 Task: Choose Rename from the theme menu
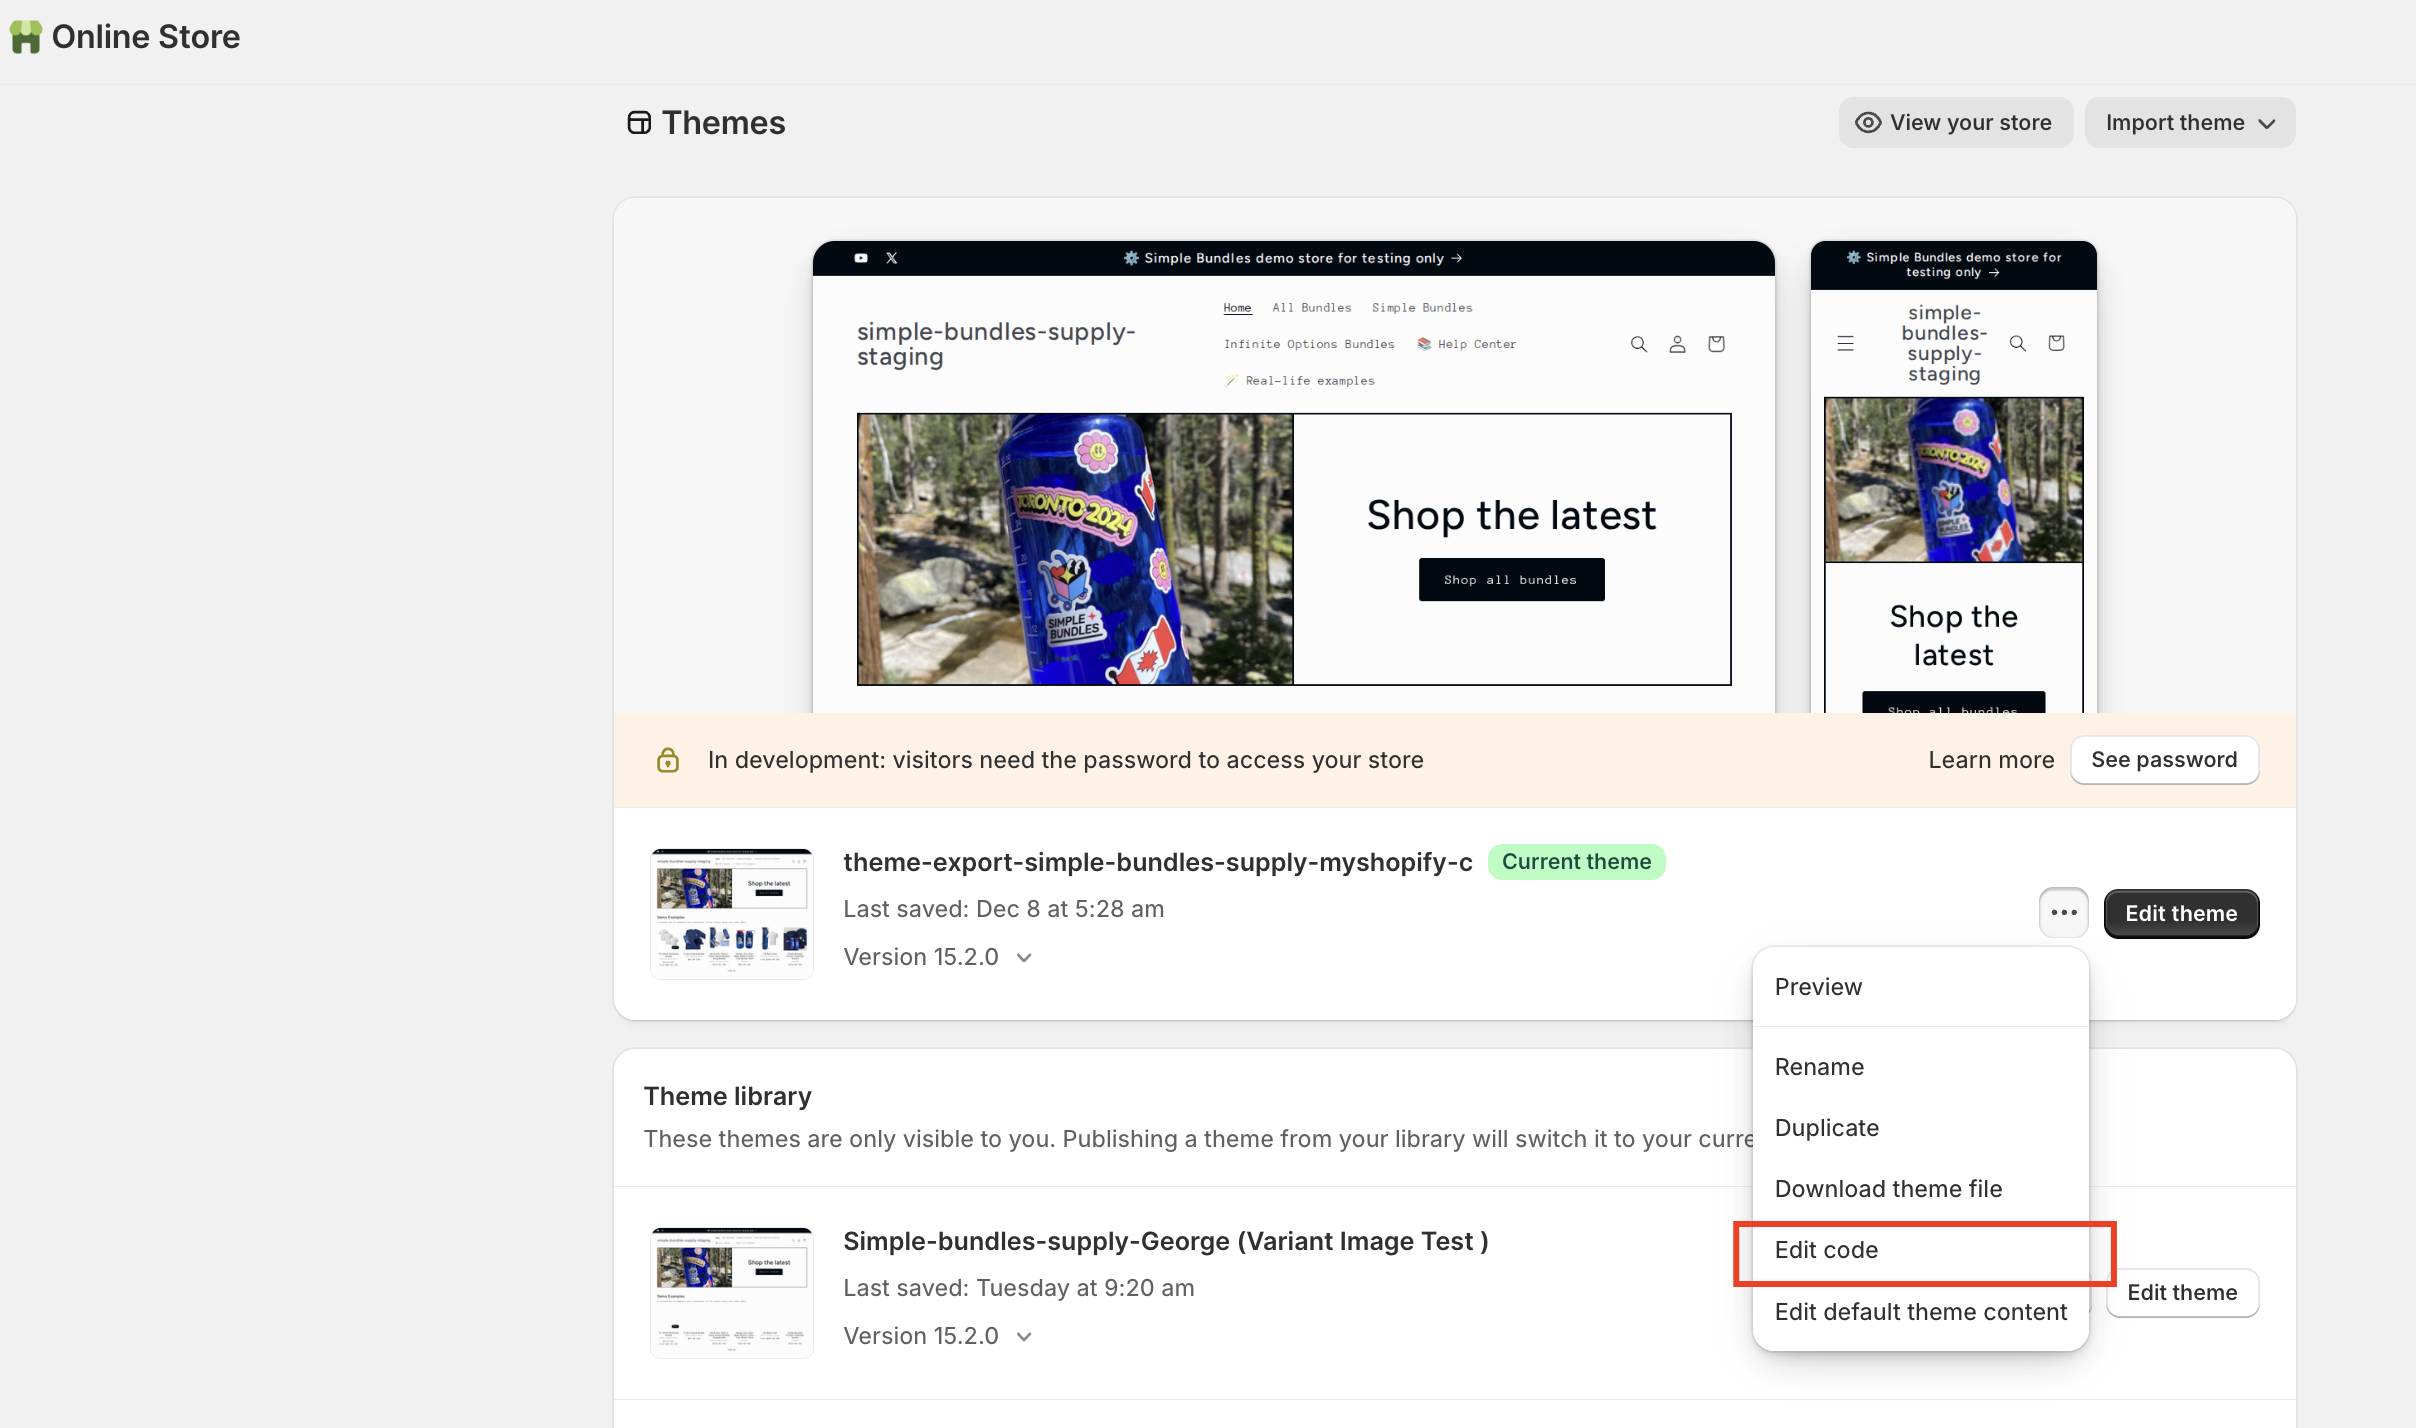[x=1818, y=1067]
